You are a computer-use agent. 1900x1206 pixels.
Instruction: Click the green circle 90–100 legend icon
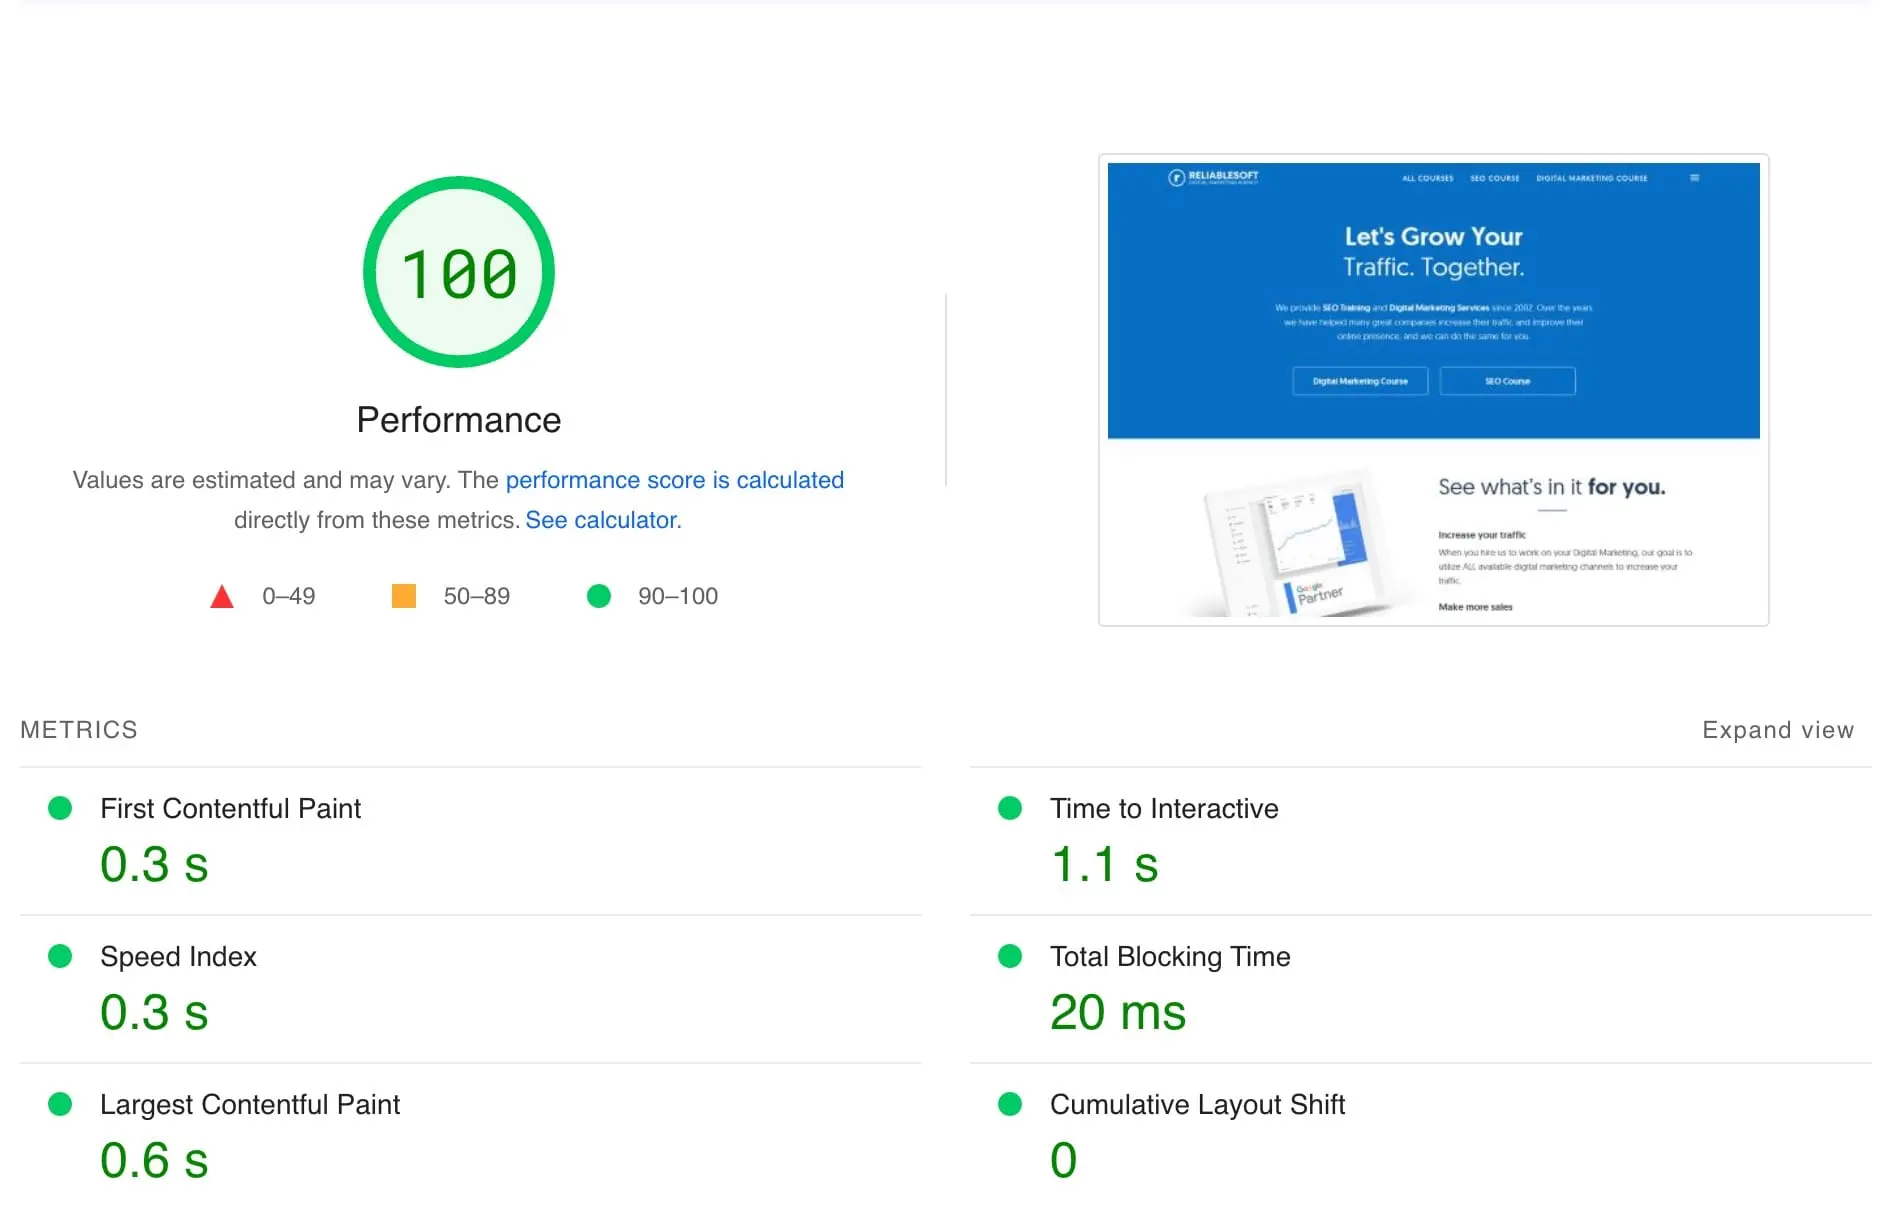point(598,596)
